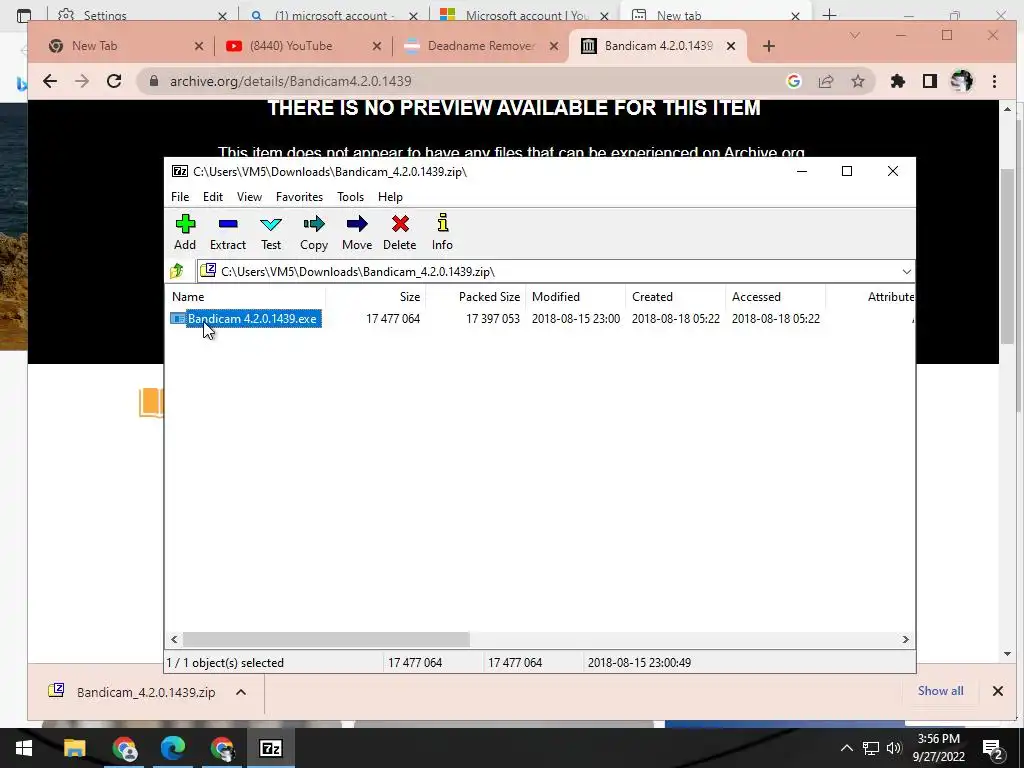Click the 7-Zip horizontal scrollbar thumb
This screenshot has width=1024, height=768.
326,639
